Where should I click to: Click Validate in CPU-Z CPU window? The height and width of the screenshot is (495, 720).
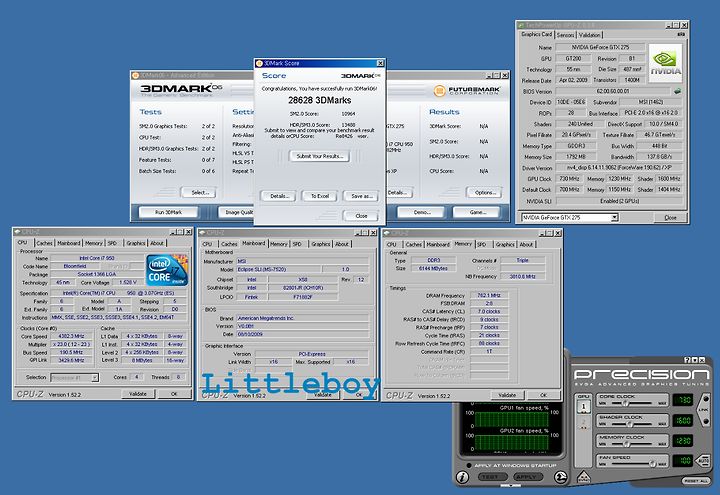(138, 394)
